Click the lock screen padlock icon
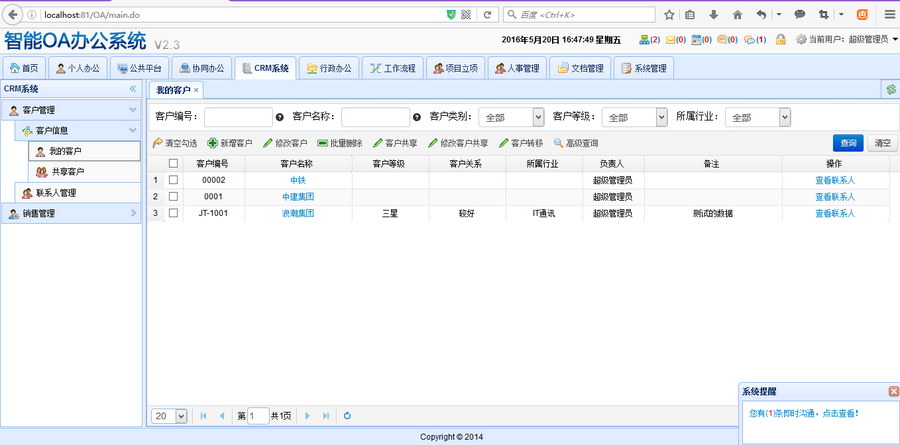The image size is (900, 445). coord(781,40)
